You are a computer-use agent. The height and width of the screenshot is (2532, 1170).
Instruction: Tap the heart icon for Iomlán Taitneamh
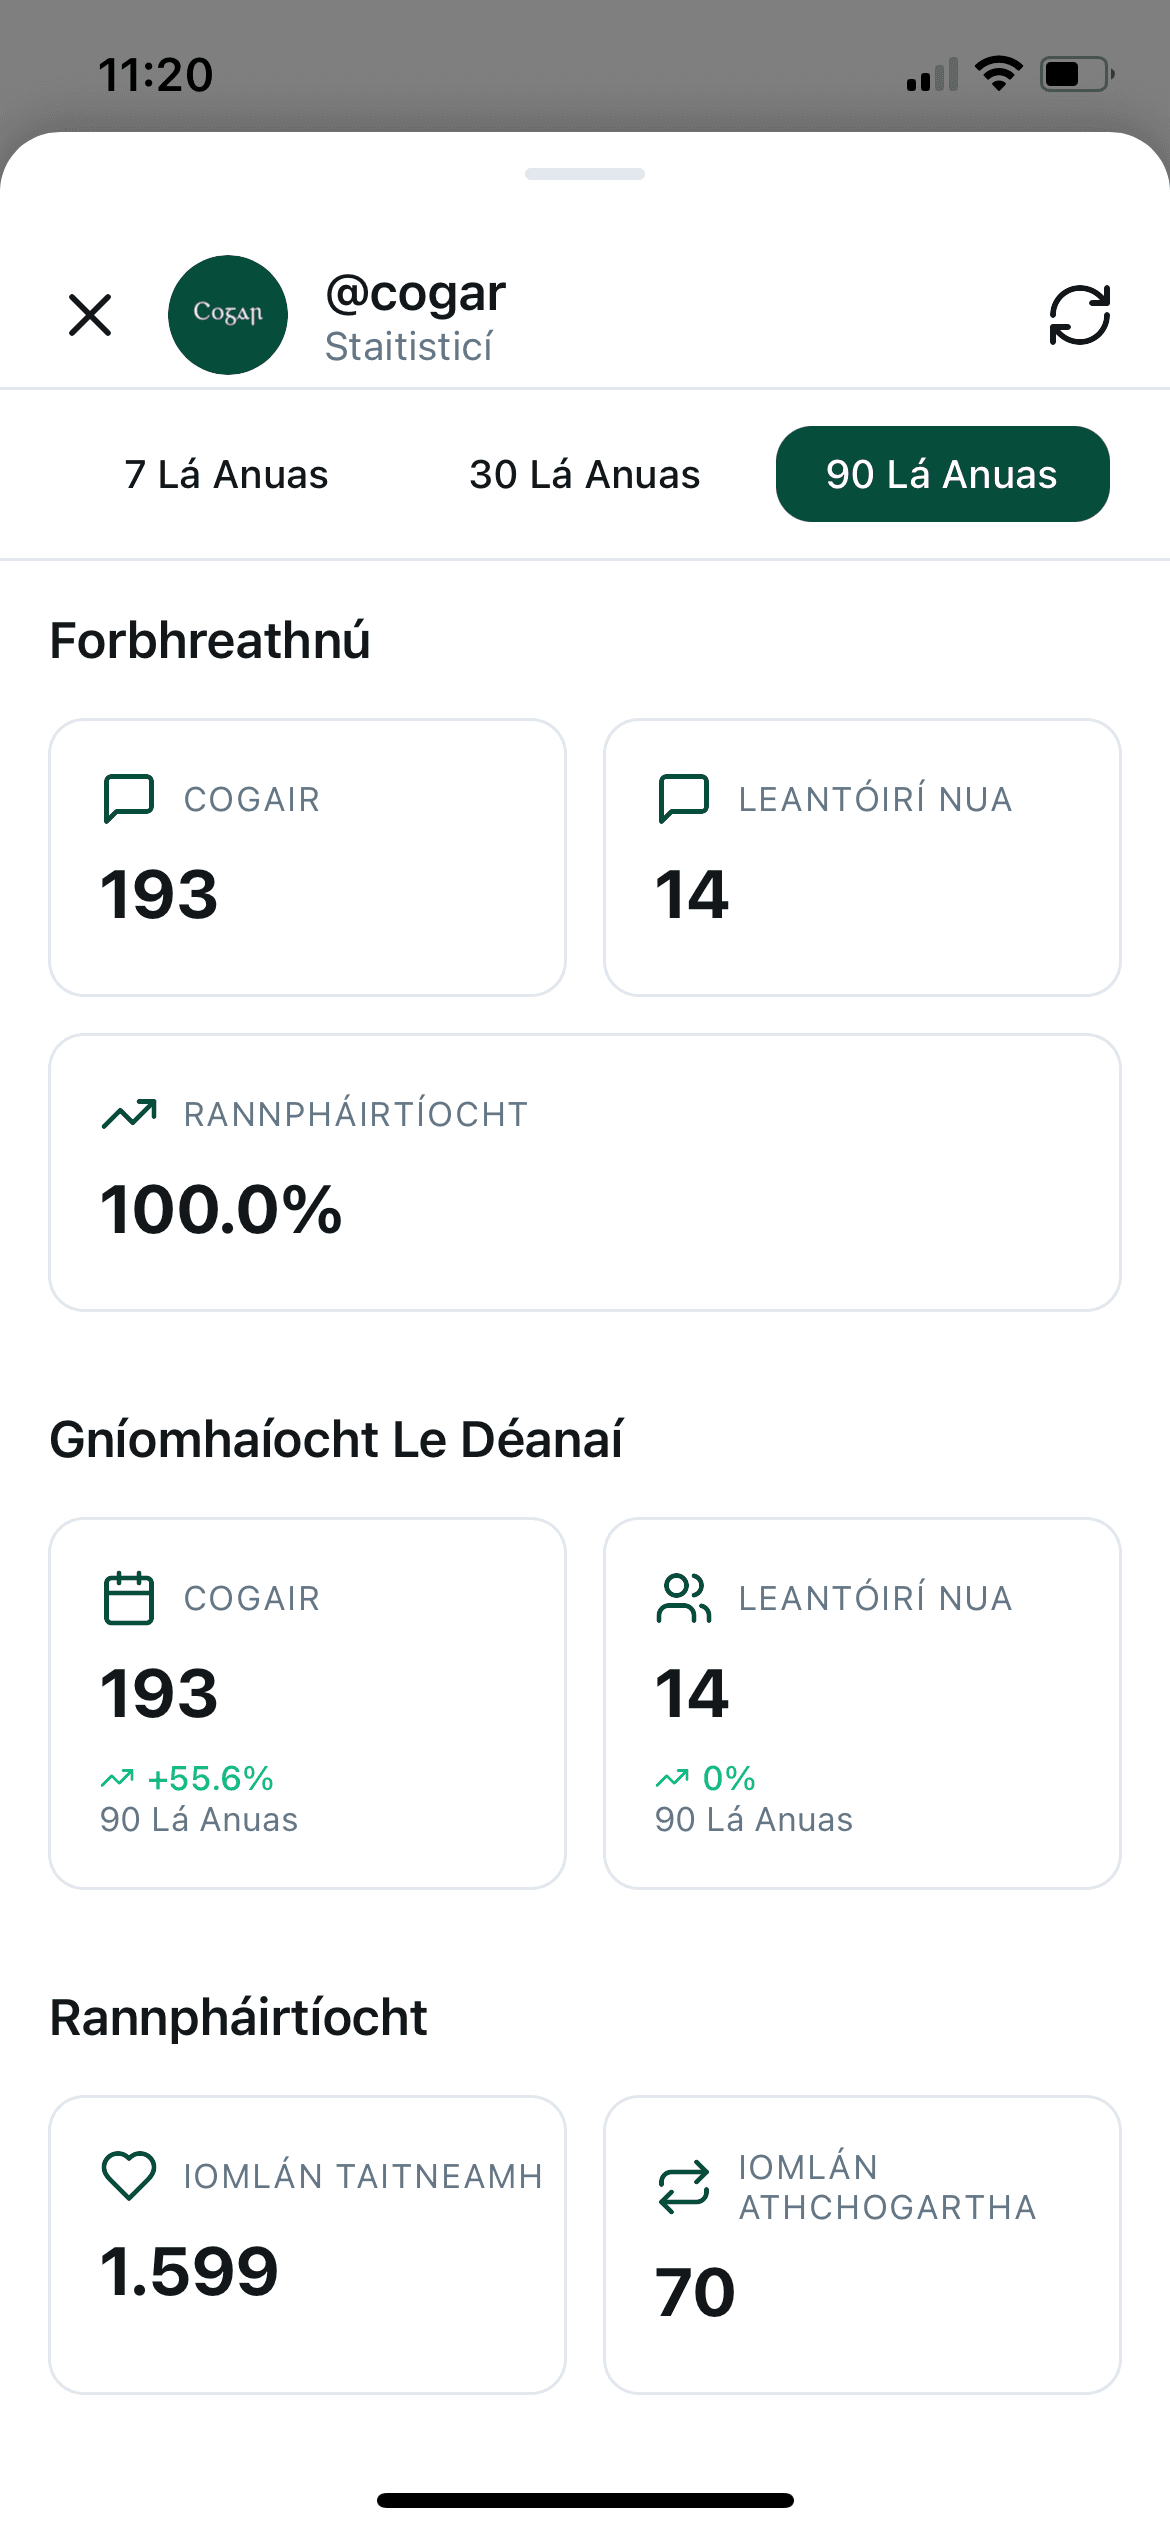point(129,2175)
